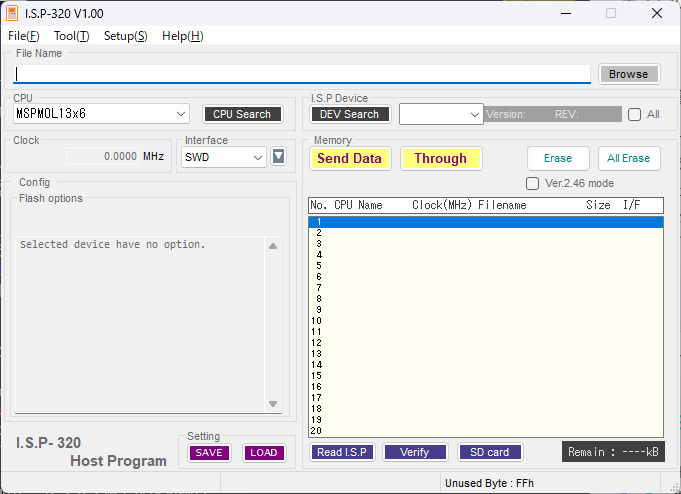Image resolution: width=681 pixels, height=494 pixels.
Task: Click the I.S.P-320 app icon in title bar
Action: 12,14
